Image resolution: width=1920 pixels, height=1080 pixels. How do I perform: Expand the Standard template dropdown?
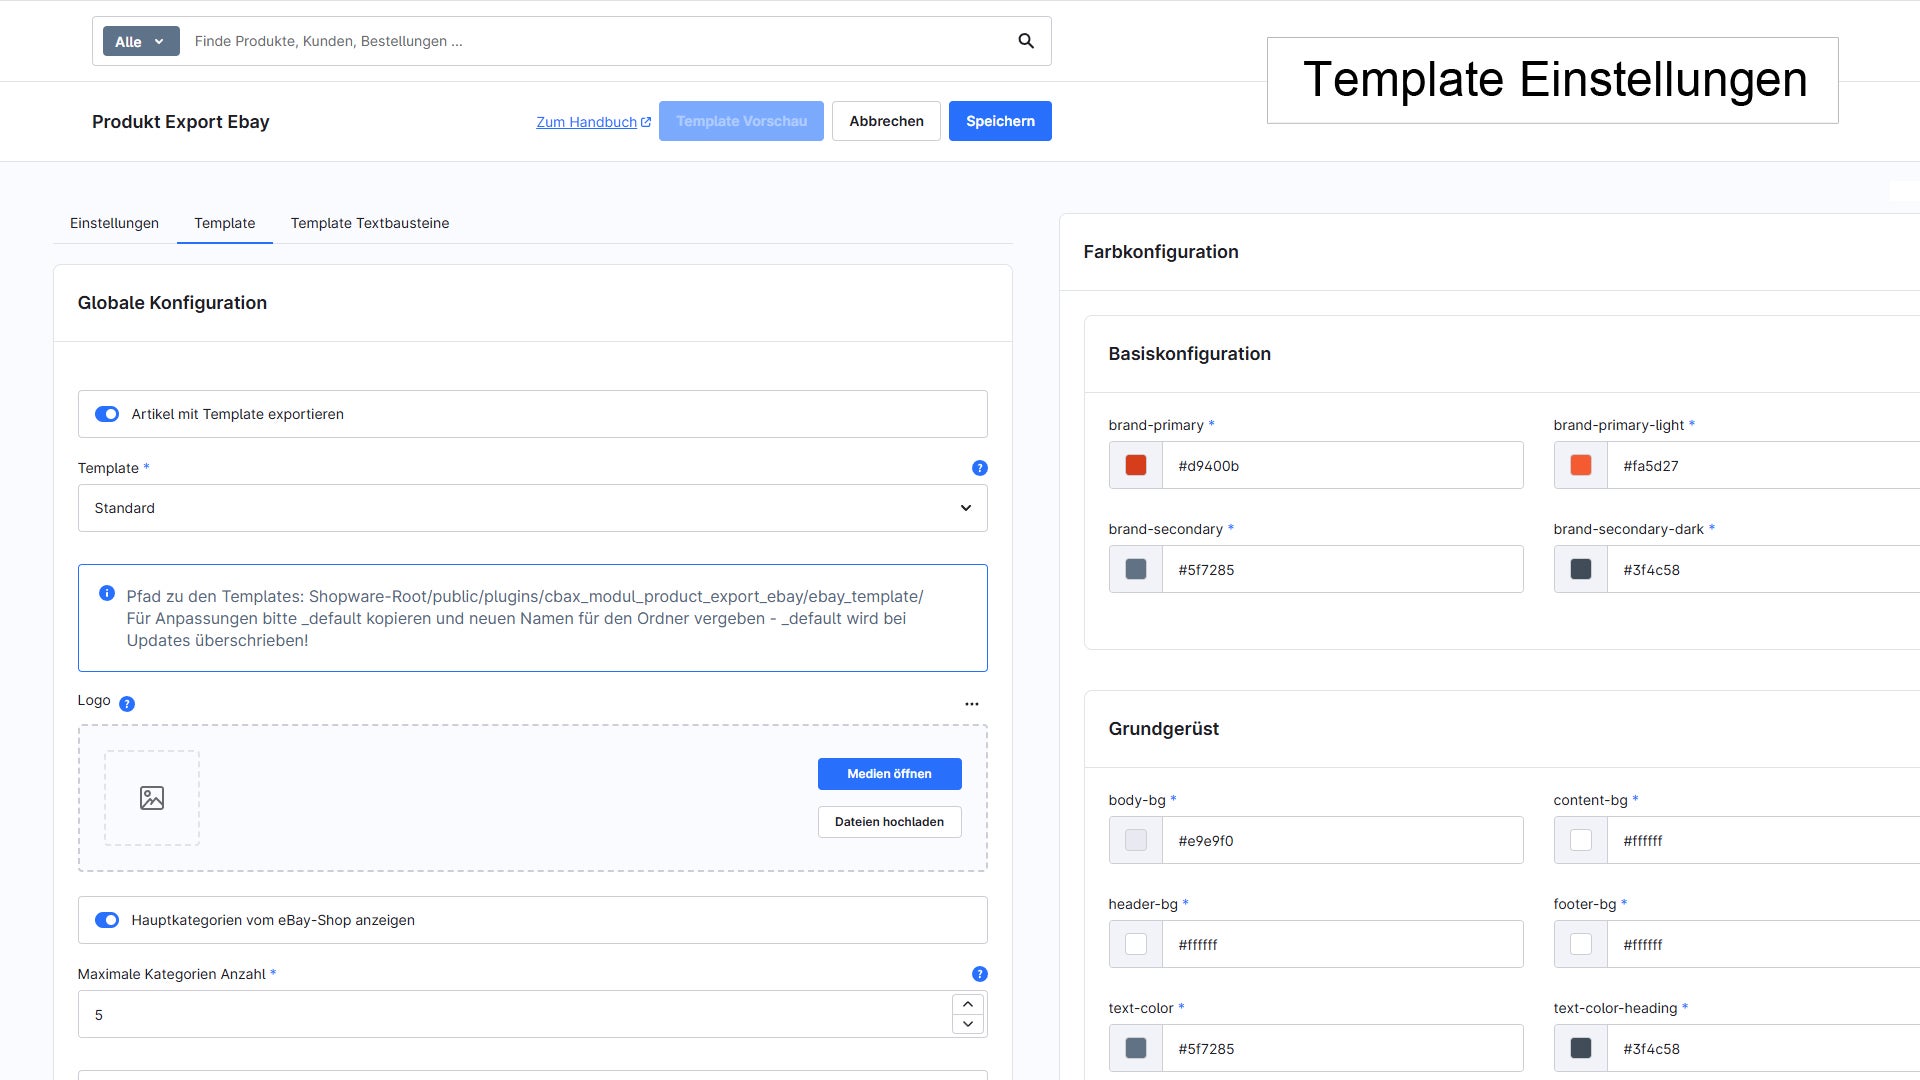533,508
